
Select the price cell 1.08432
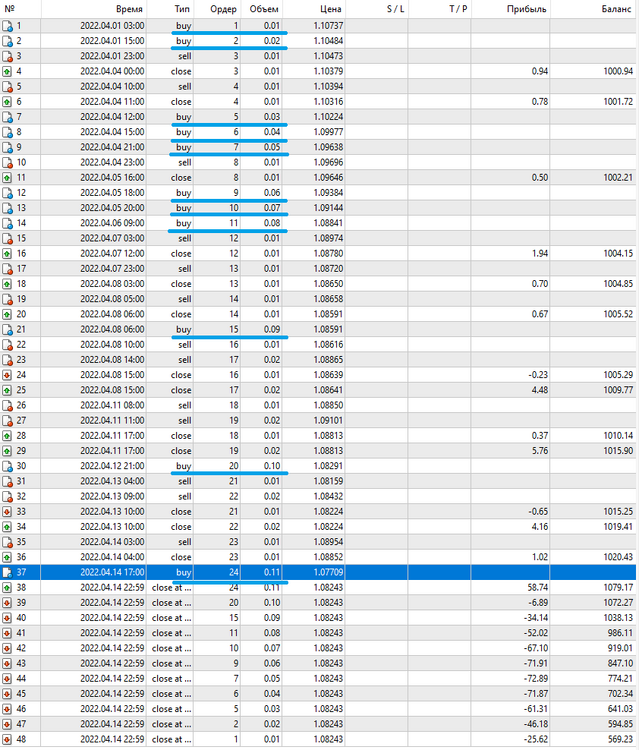[328, 496]
